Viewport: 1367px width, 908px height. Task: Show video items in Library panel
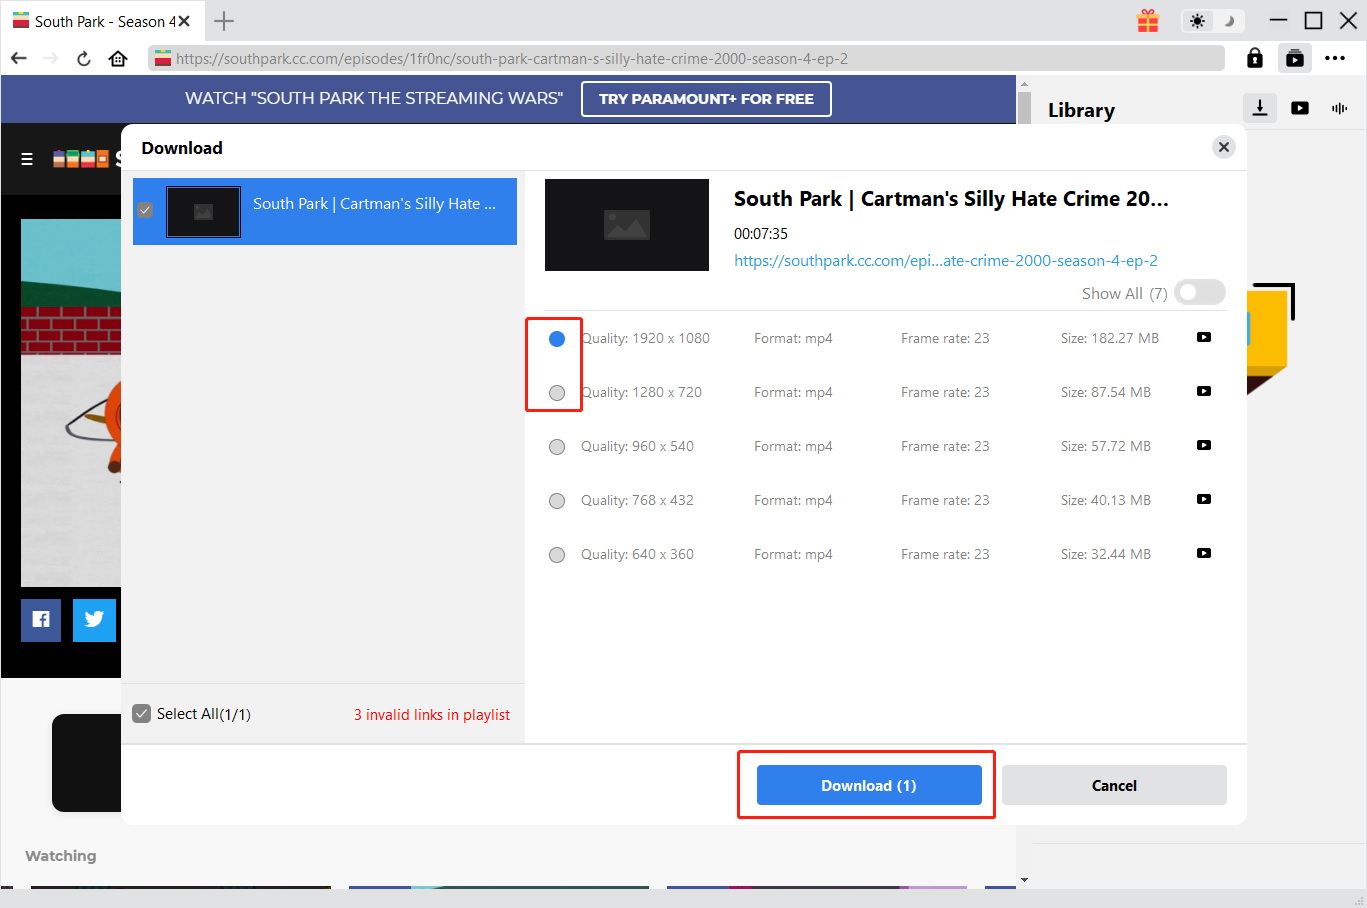click(1300, 108)
